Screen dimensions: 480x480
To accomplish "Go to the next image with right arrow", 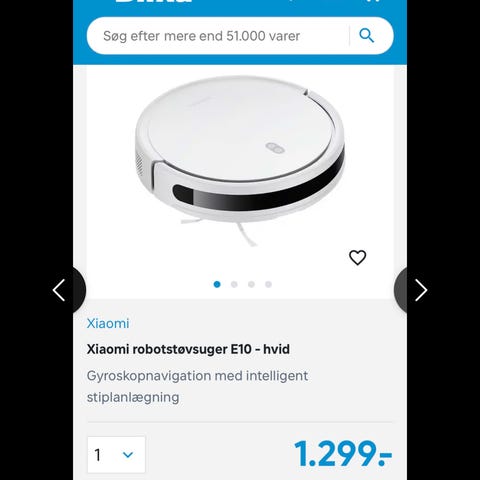I will (x=421, y=290).
